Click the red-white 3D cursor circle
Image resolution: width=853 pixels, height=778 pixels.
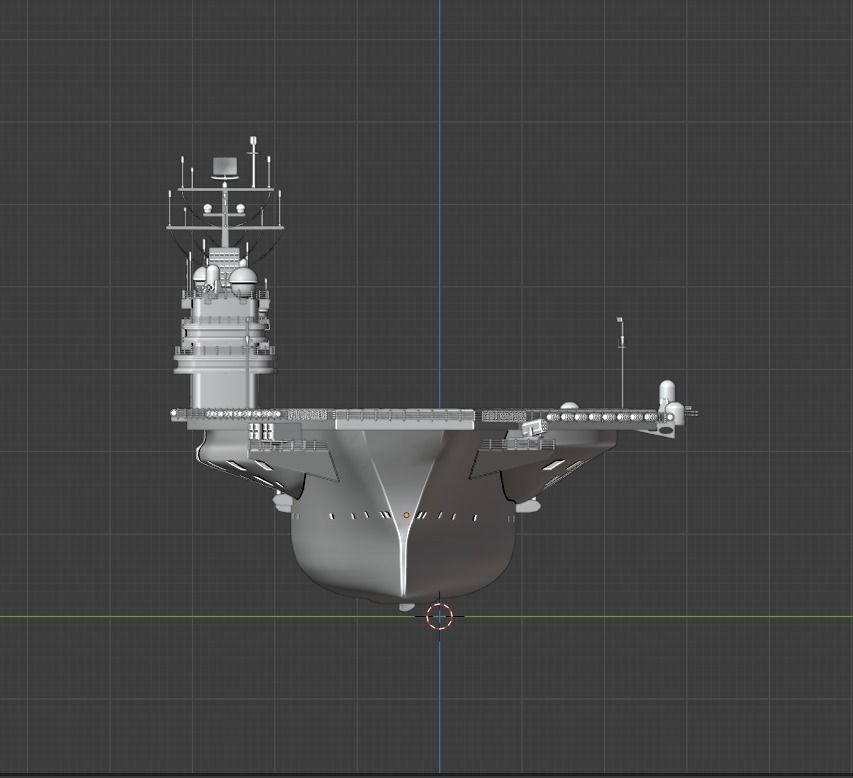point(439,616)
